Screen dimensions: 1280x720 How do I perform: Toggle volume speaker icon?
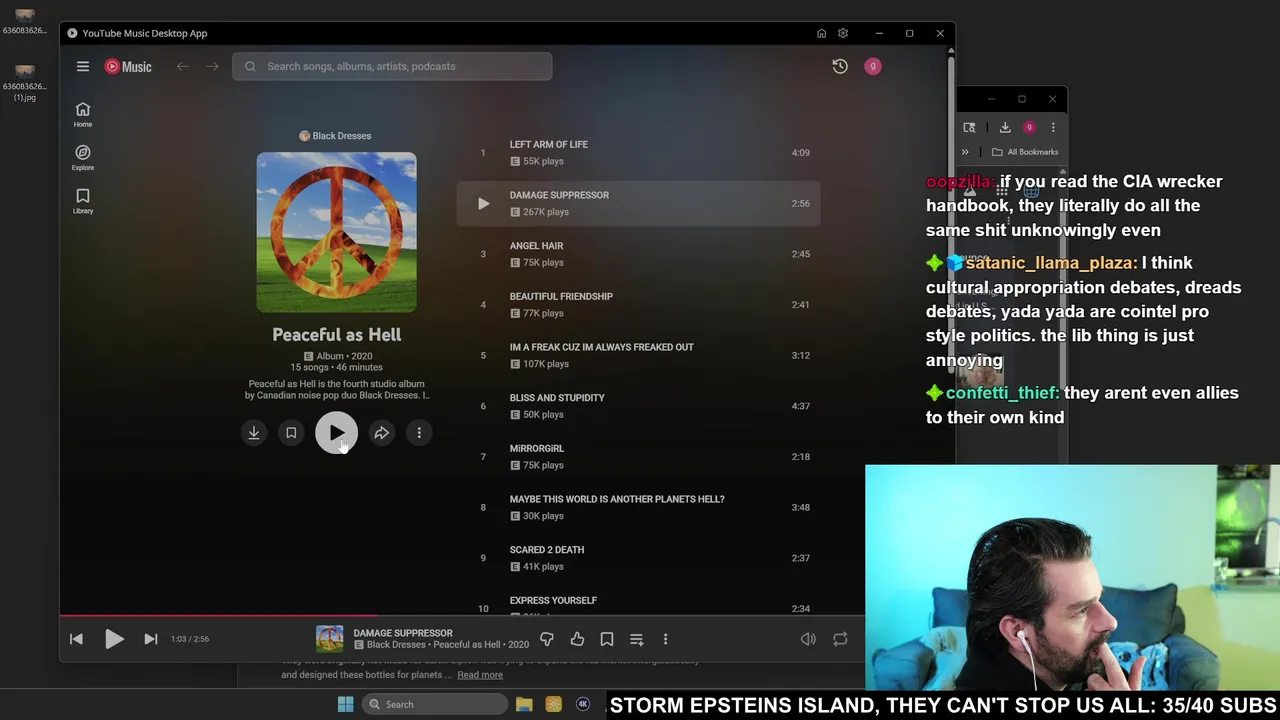coord(808,639)
